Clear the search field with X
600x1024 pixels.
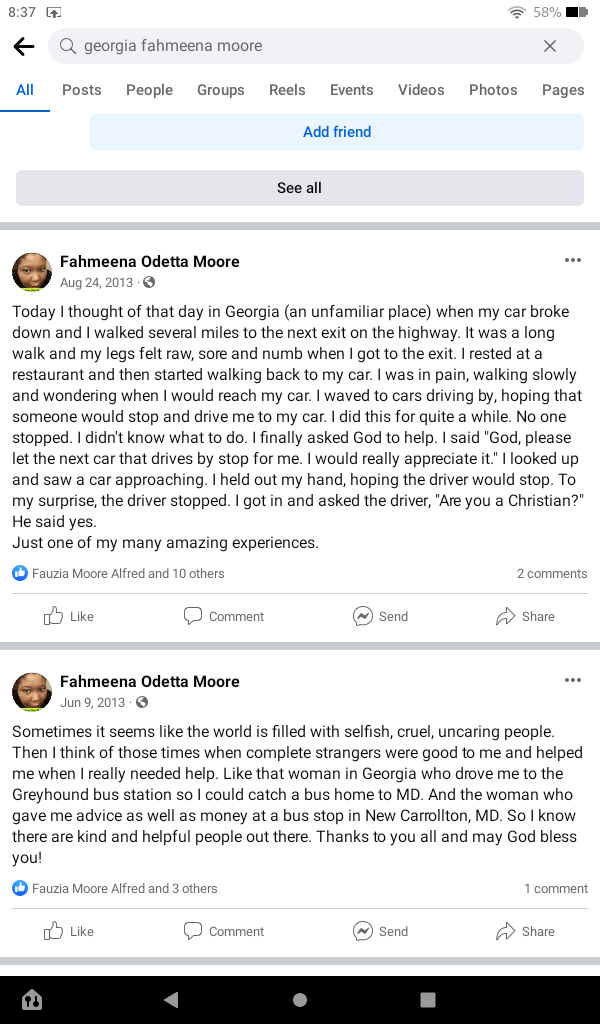(x=550, y=46)
